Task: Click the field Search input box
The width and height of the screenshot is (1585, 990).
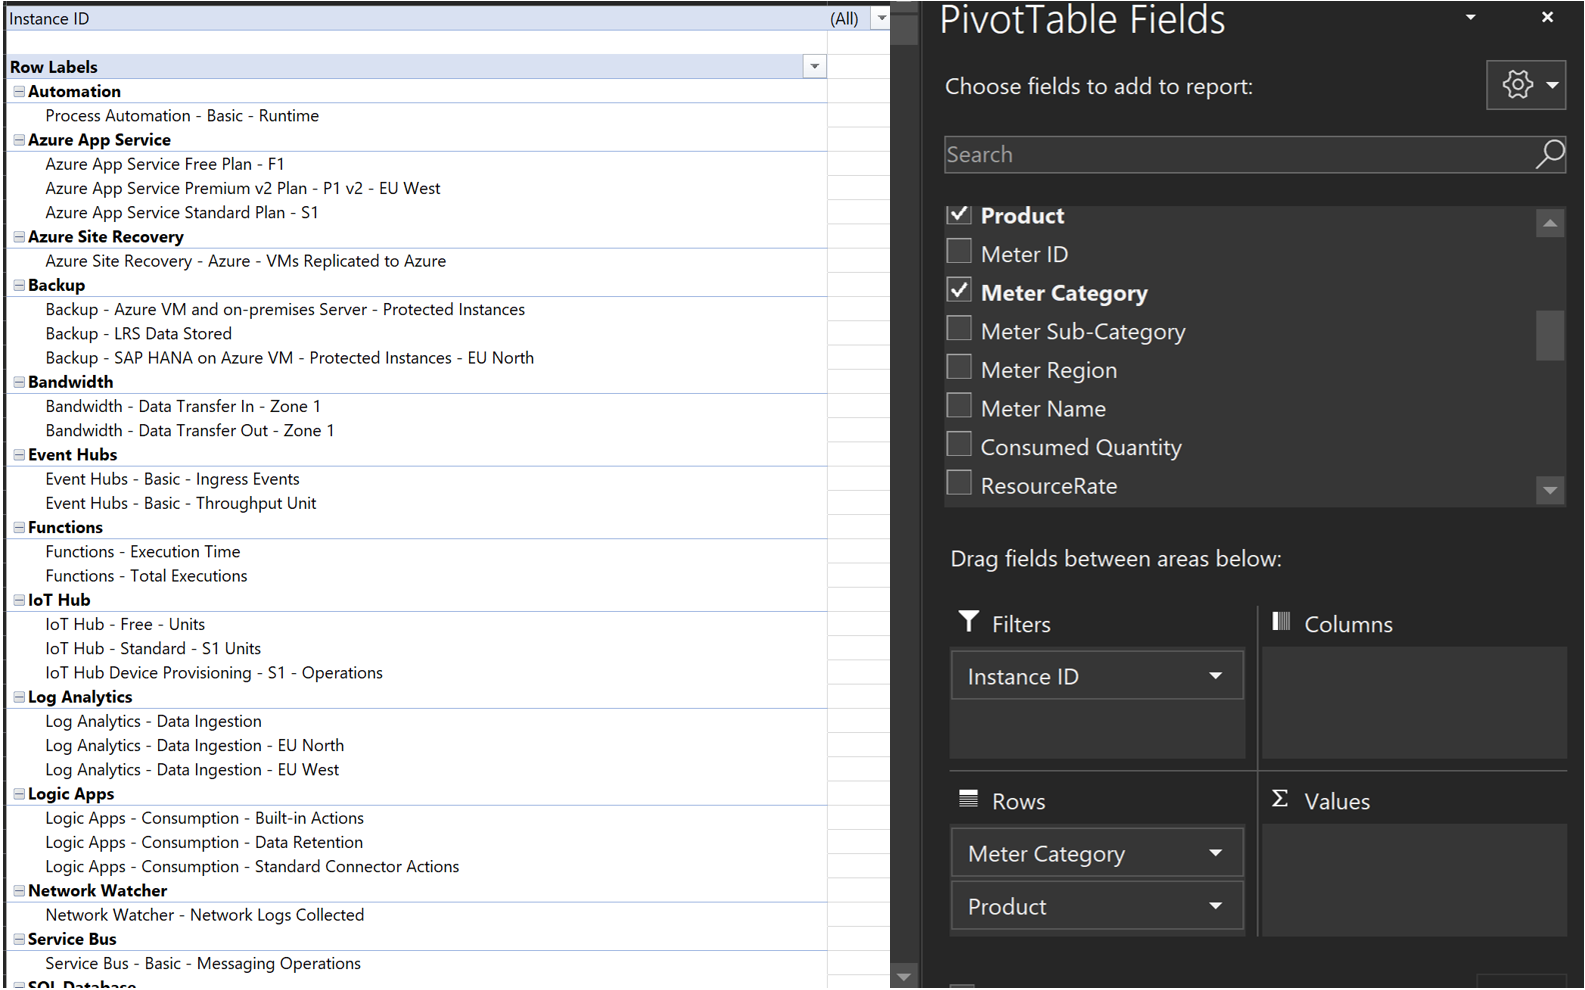Action: 1235,154
